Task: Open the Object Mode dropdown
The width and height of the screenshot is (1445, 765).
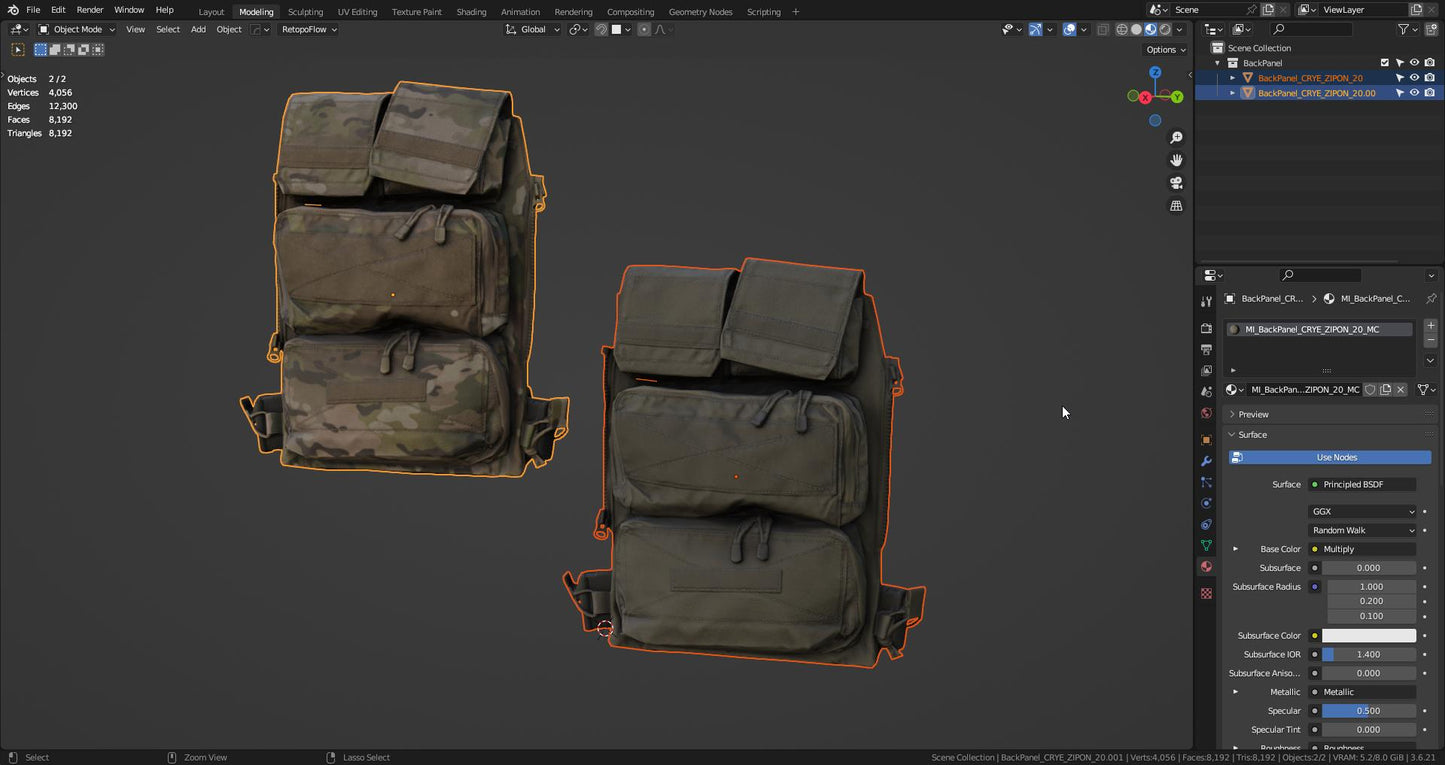Action: tap(77, 30)
